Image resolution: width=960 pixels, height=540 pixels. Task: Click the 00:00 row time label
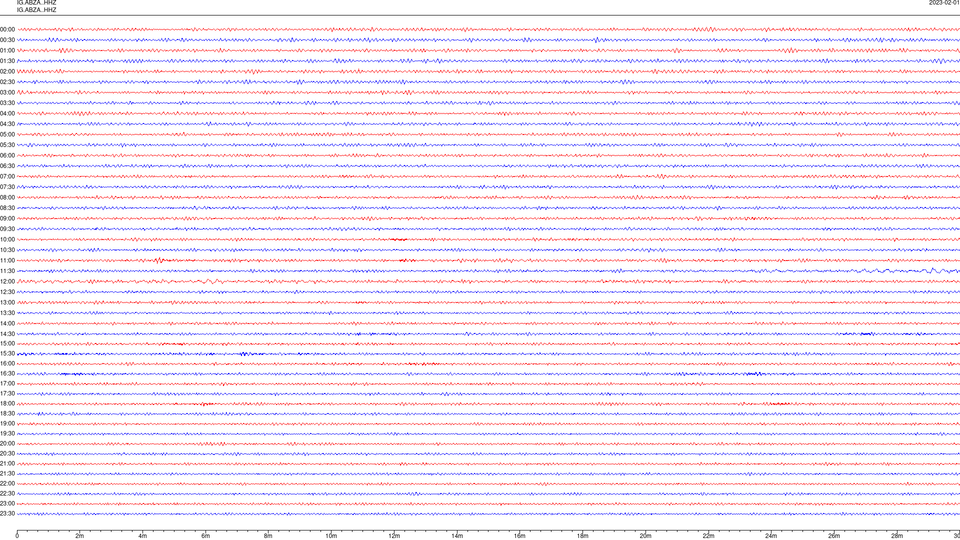coord(7,29)
